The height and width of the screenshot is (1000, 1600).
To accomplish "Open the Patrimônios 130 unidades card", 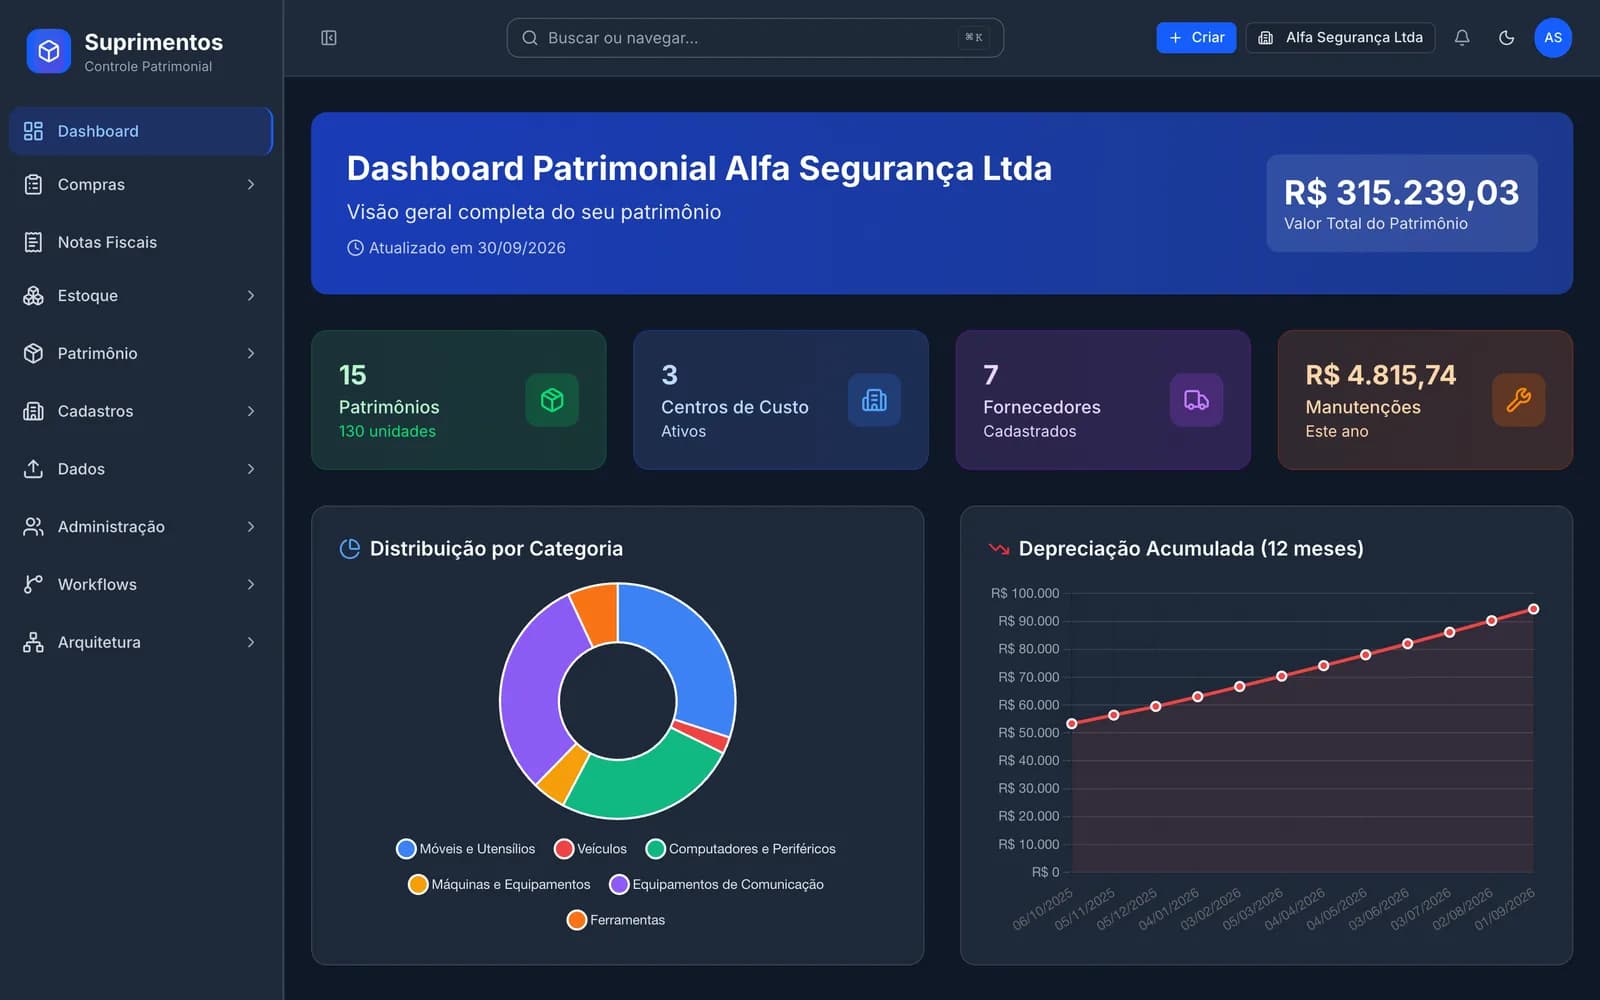I will click(459, 400).
